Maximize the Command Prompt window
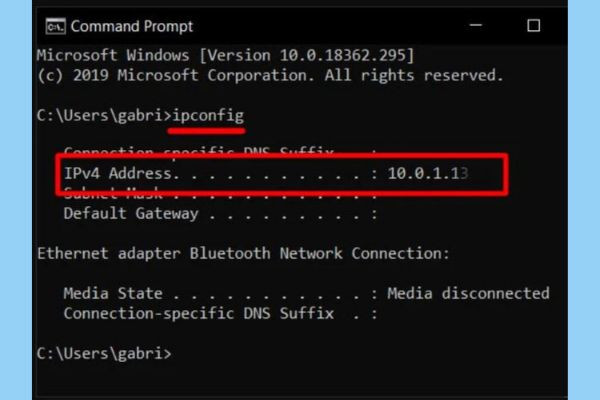 [533, 25]
